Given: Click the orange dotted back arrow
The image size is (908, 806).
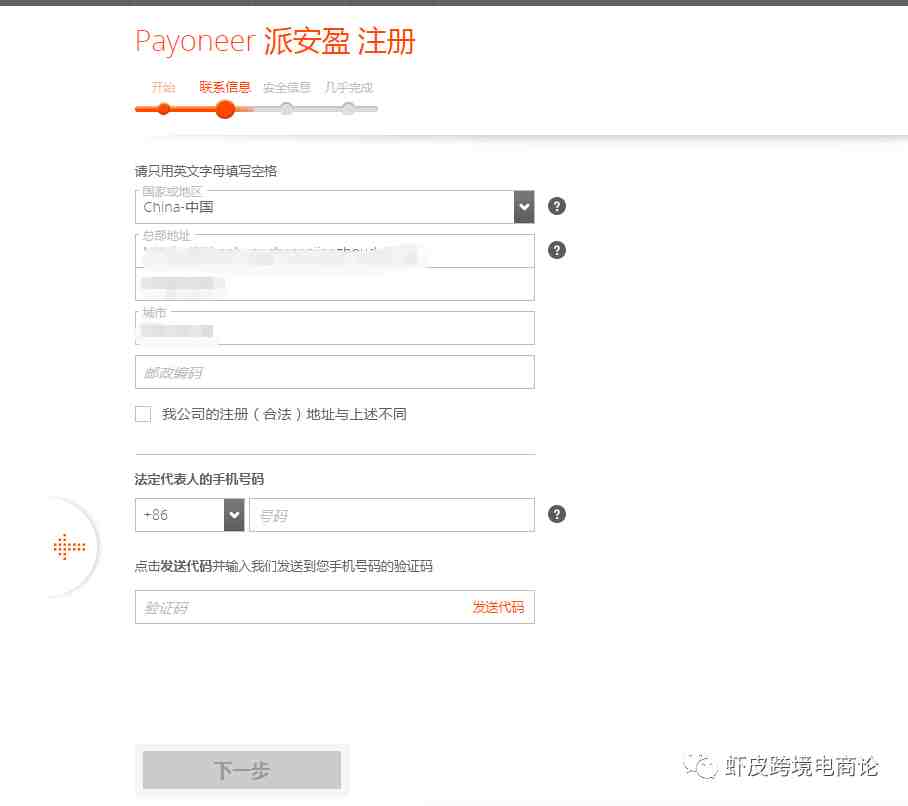Looking at the screenshot, I should (x=69, y=547).
